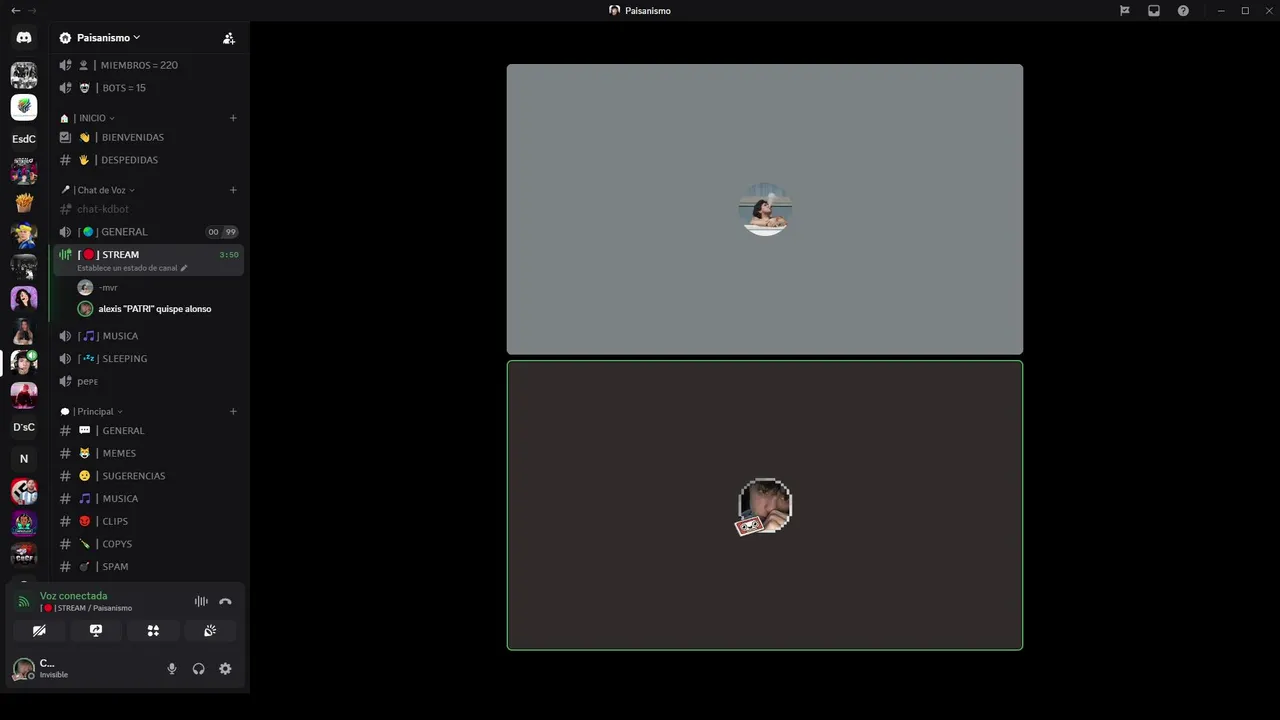Open BIENVENIDAS channel
The image size is (1280, 720).
coord(148,137)
